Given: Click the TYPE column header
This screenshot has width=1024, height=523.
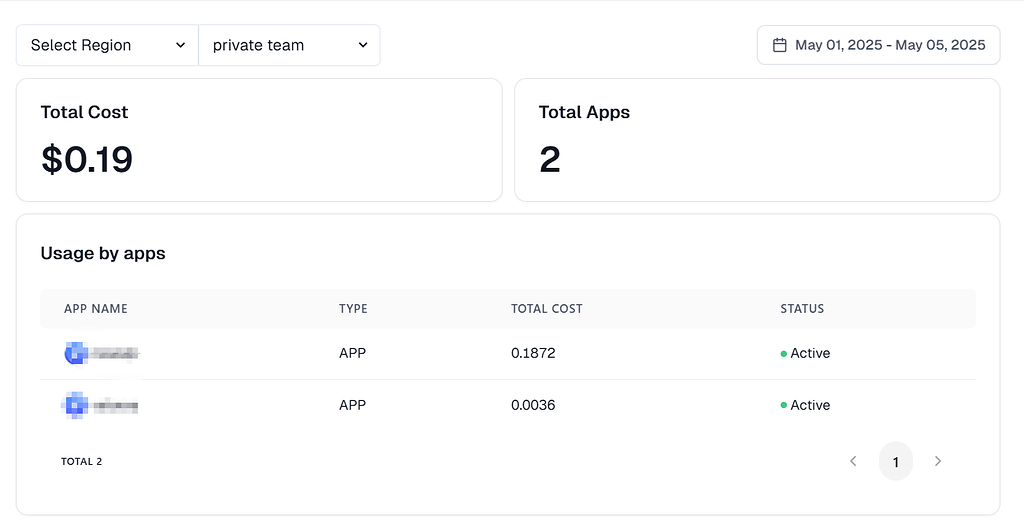Looking at the screenshot, I should 353,309.
